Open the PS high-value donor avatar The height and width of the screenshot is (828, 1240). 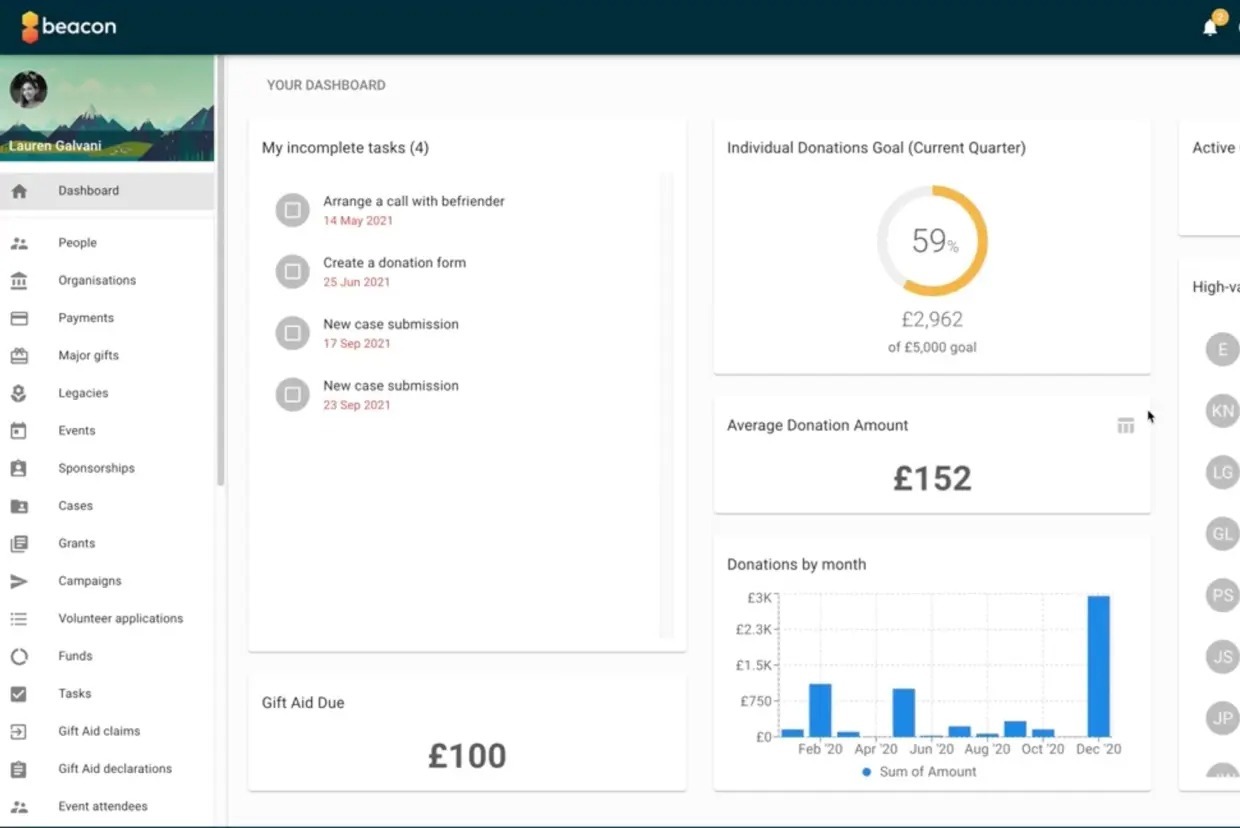(x=1222, y=595)
